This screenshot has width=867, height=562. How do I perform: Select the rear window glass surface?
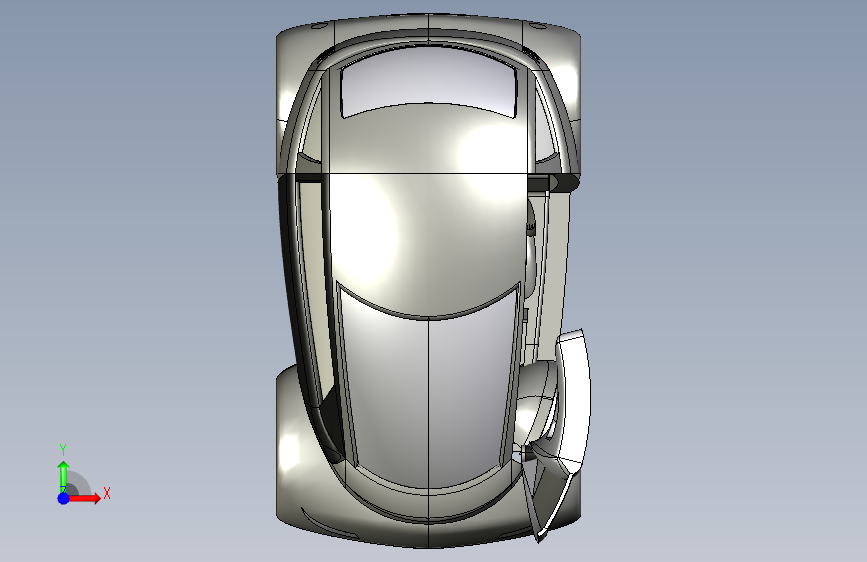tap(429, 80)
